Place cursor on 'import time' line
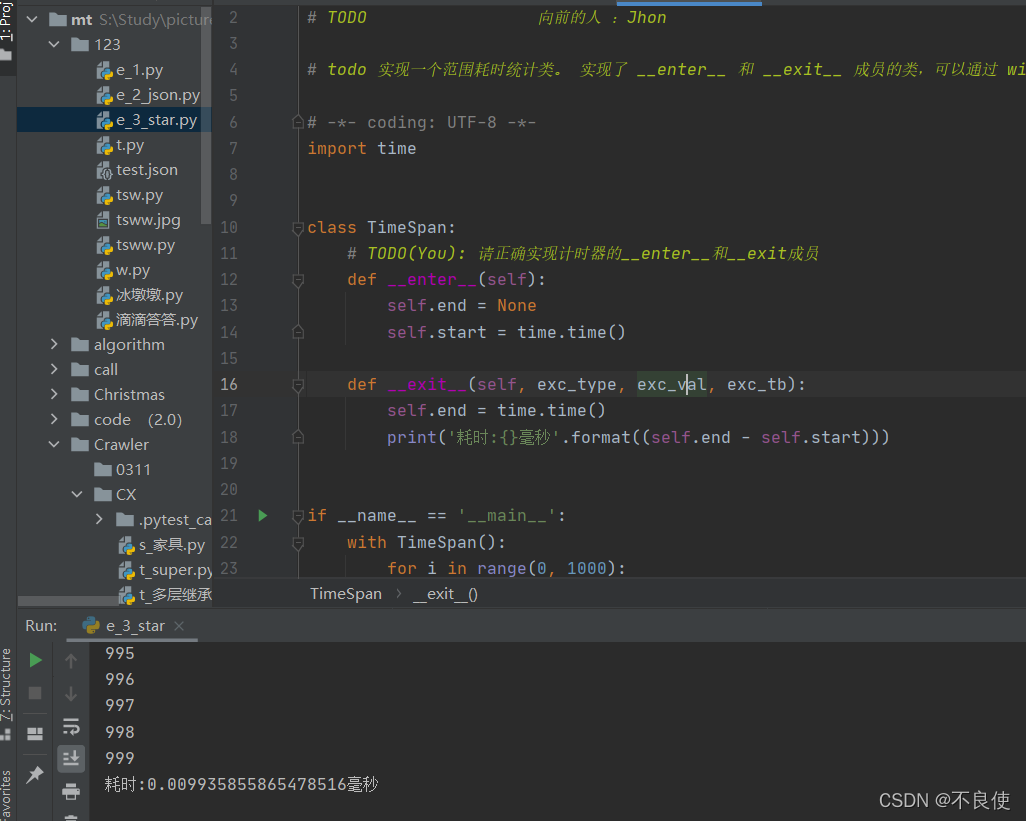 click(362, 148)
